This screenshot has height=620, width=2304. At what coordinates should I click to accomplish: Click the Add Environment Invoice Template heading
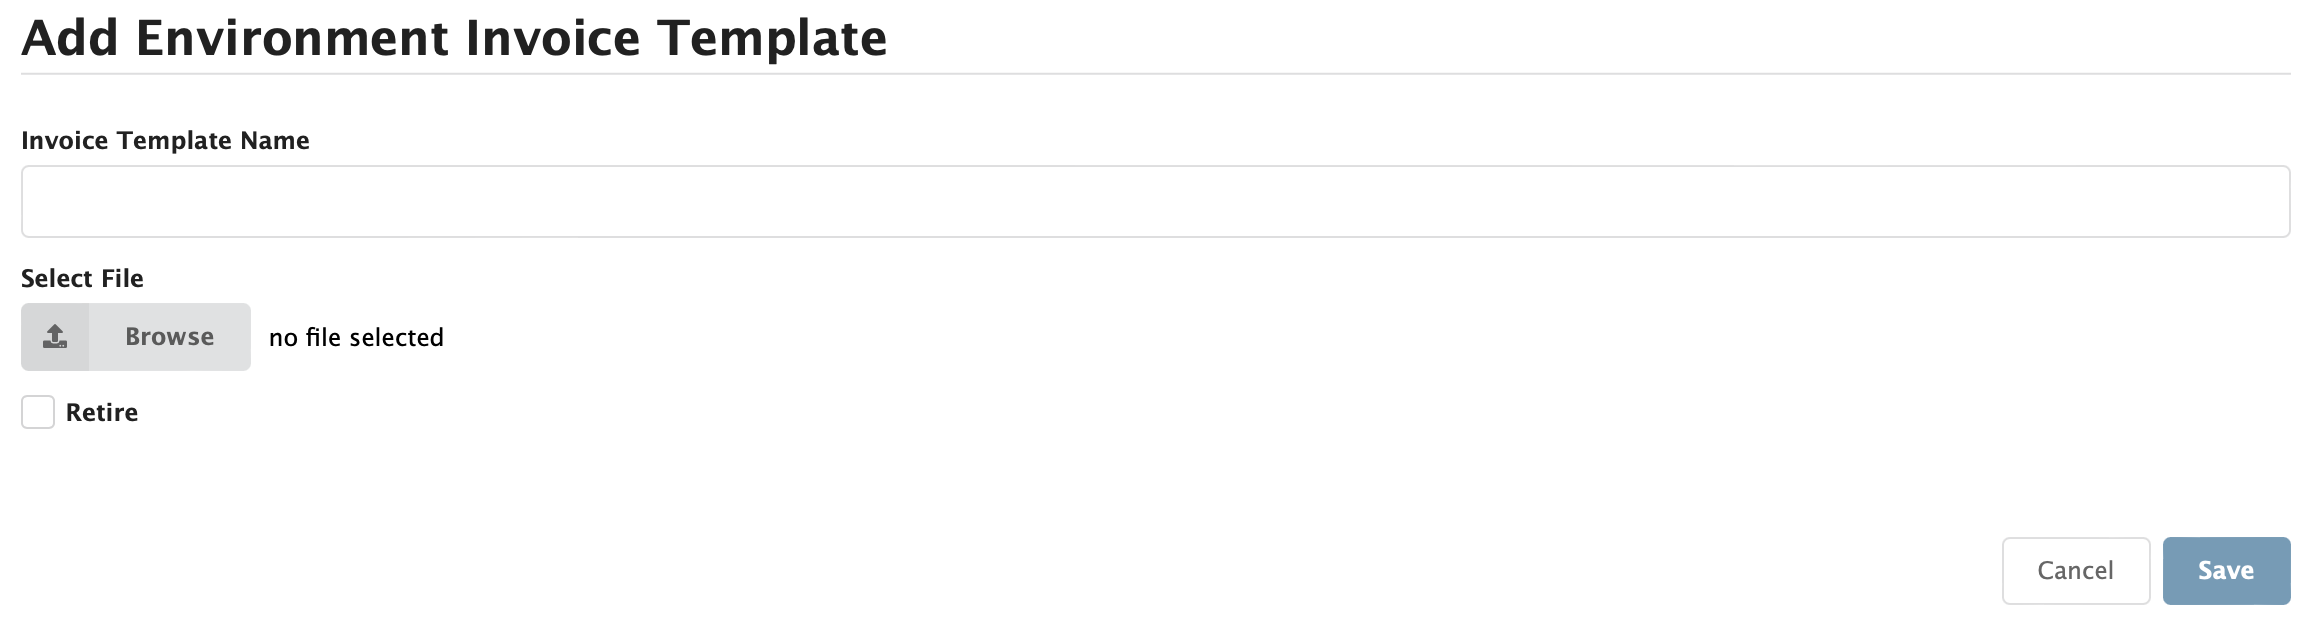[455, 38]
